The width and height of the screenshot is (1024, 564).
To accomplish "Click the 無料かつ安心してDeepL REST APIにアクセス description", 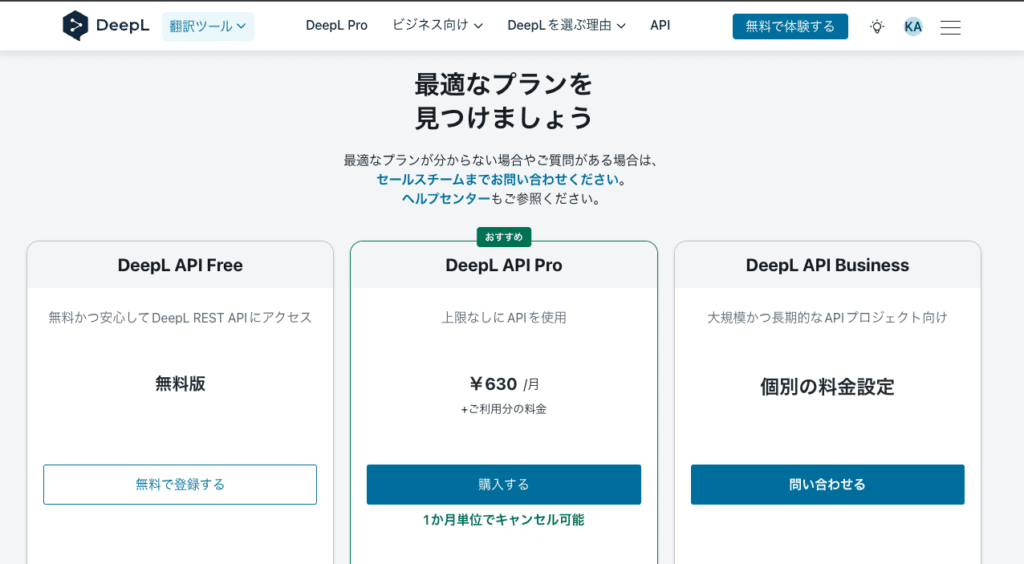I will [180, 318].
